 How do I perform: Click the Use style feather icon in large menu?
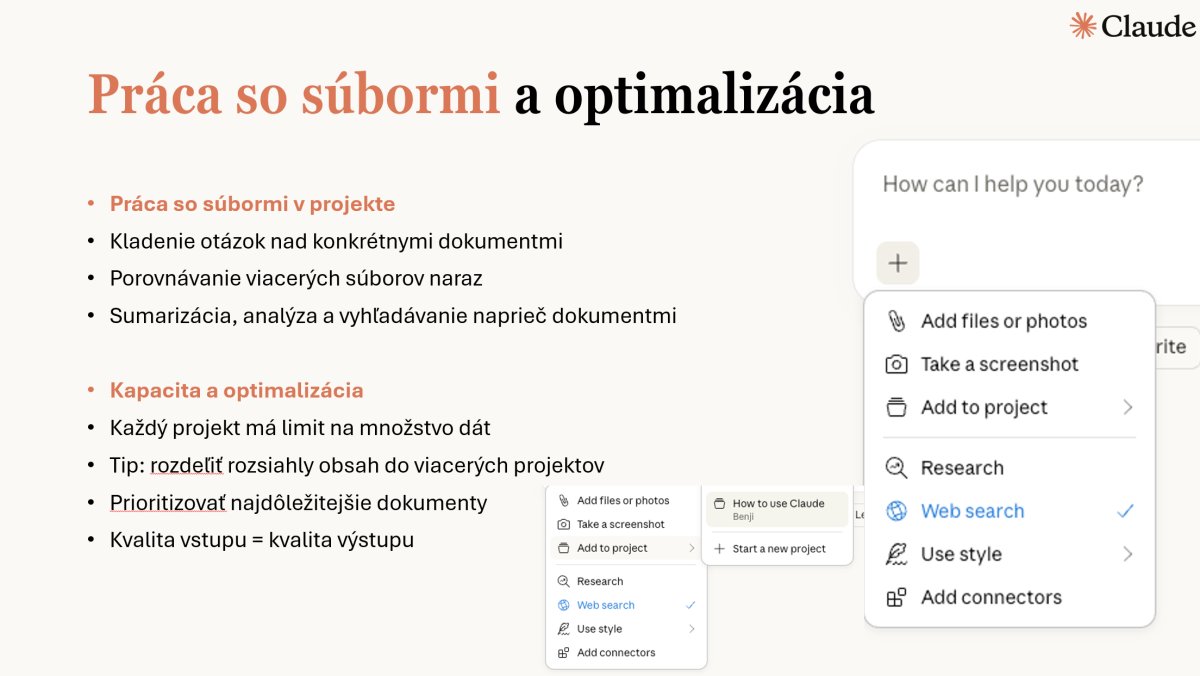(897, 554)
